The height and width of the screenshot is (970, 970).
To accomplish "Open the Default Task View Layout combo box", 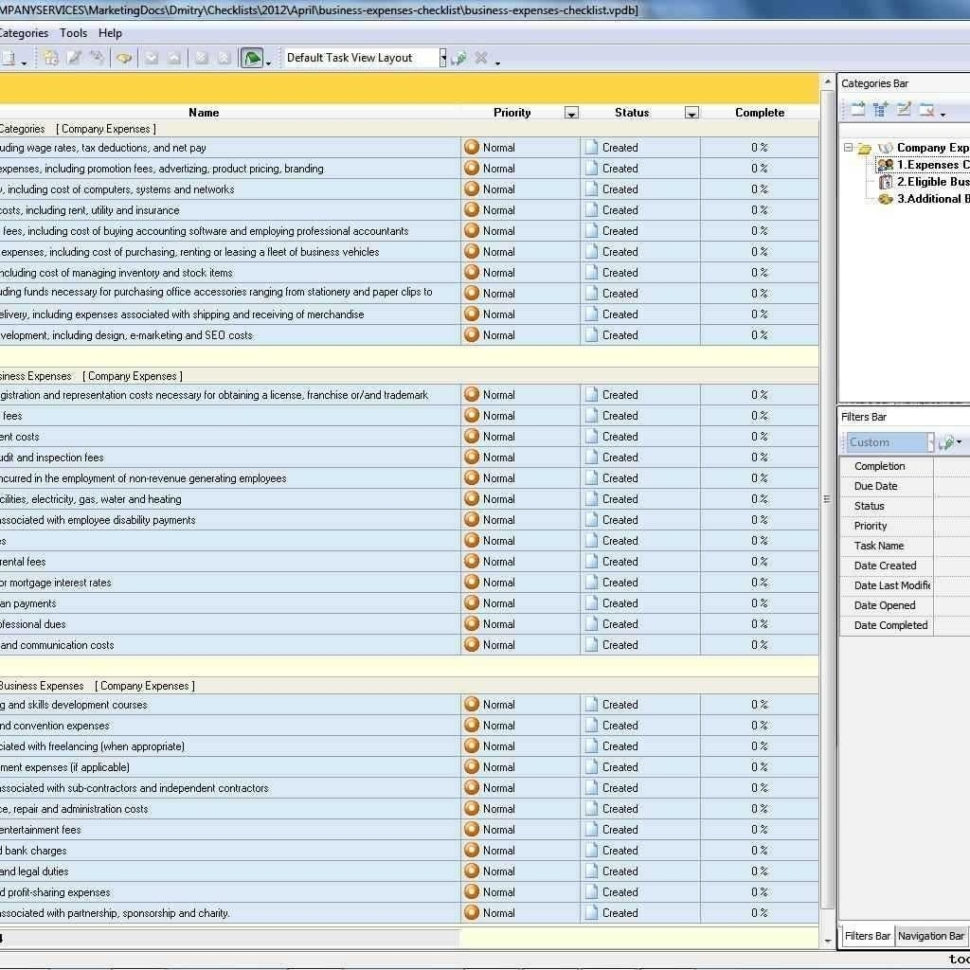I will click(443, 58).
